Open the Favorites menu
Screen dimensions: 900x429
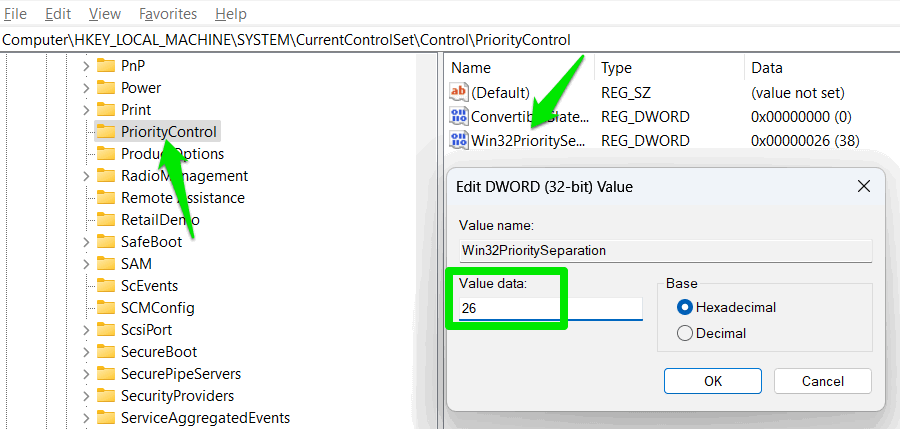(x=167, y=14)
